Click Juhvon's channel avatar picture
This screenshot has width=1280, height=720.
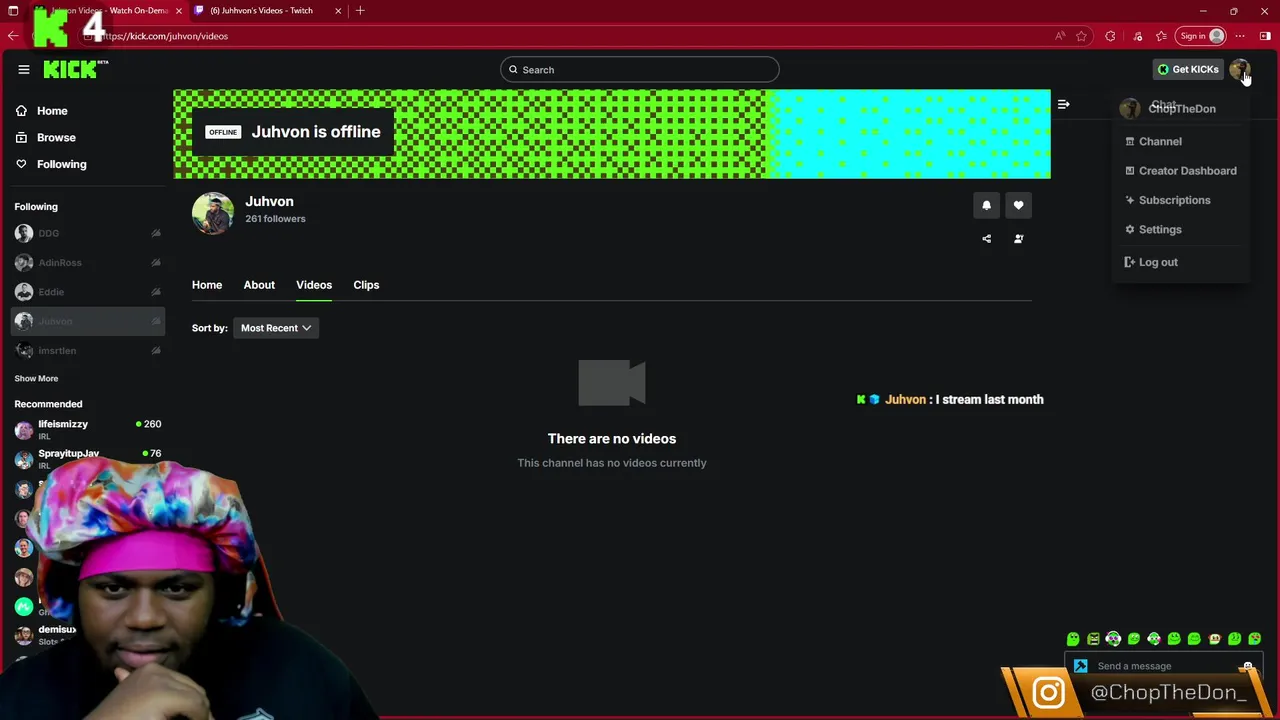pyautogui.click(x=213, y=213)
